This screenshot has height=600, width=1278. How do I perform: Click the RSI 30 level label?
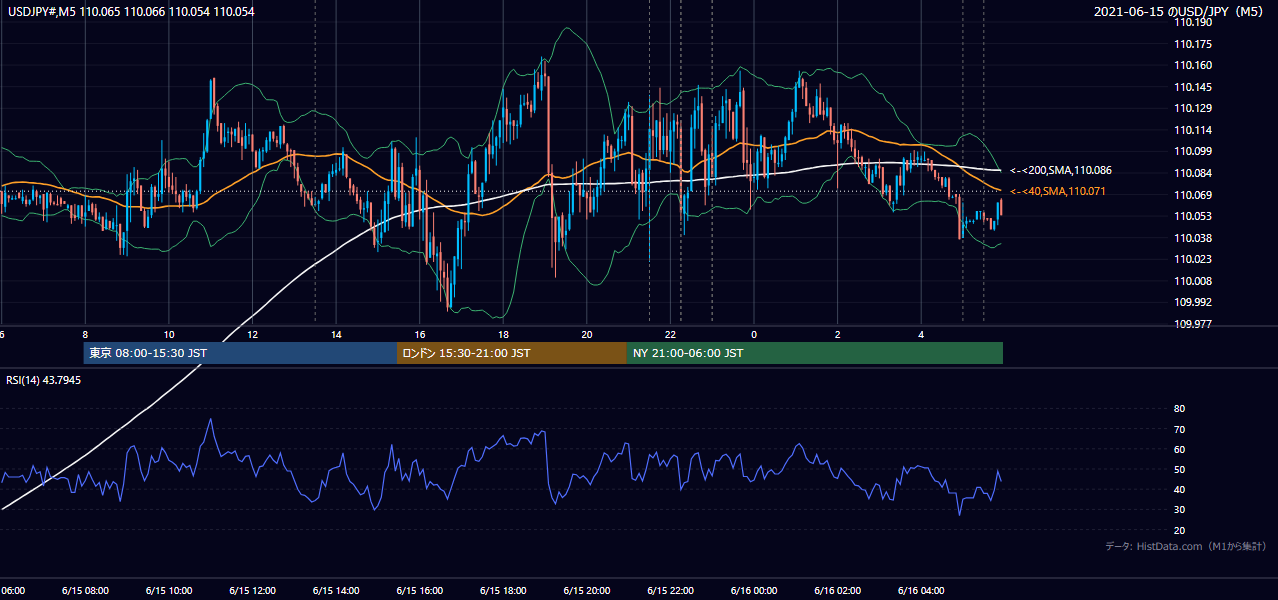click(1179, 510)
